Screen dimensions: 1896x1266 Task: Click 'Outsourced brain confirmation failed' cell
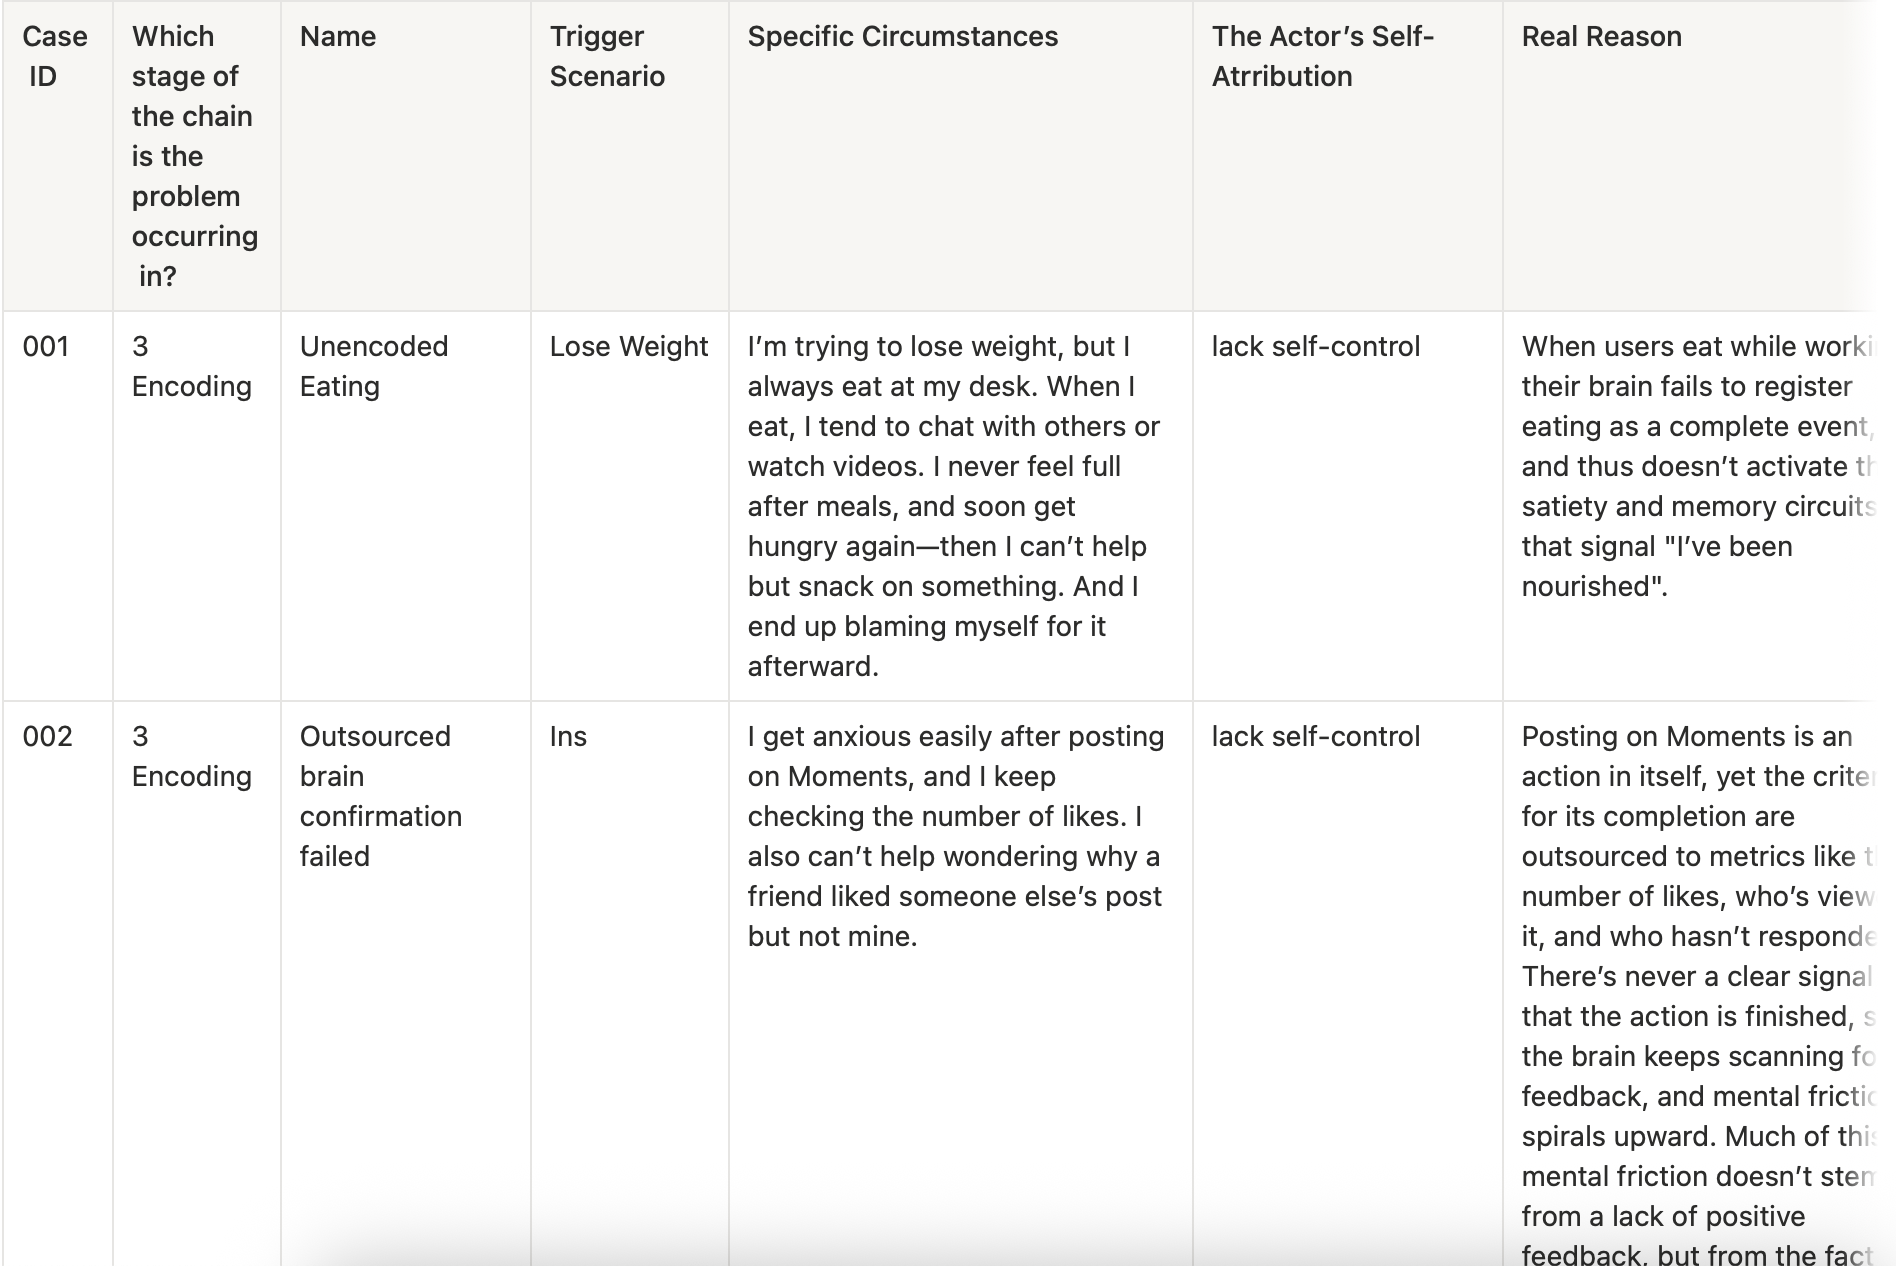point(380,796)
